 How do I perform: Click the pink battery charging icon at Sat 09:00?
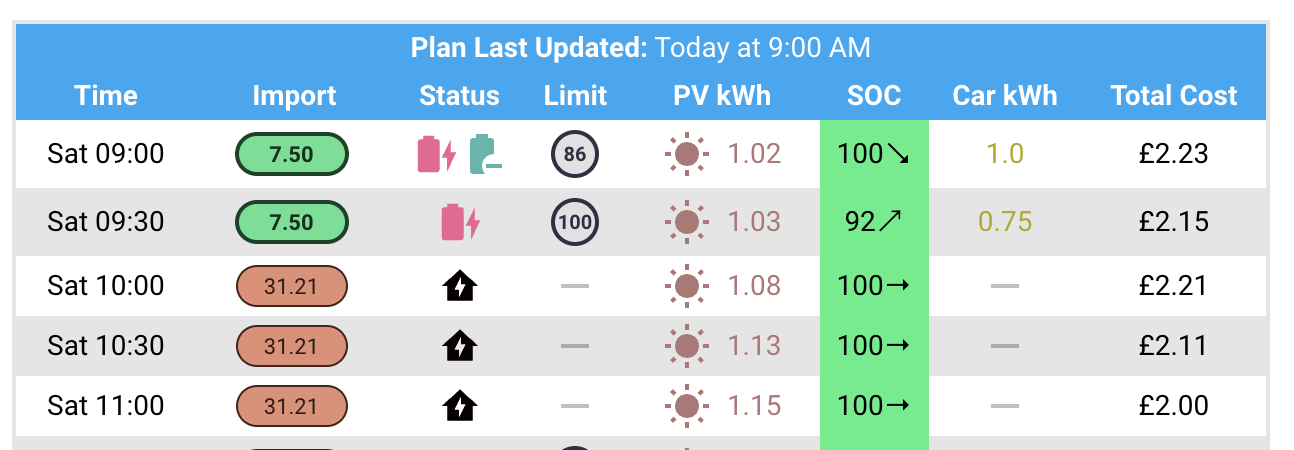pos(436,154)
